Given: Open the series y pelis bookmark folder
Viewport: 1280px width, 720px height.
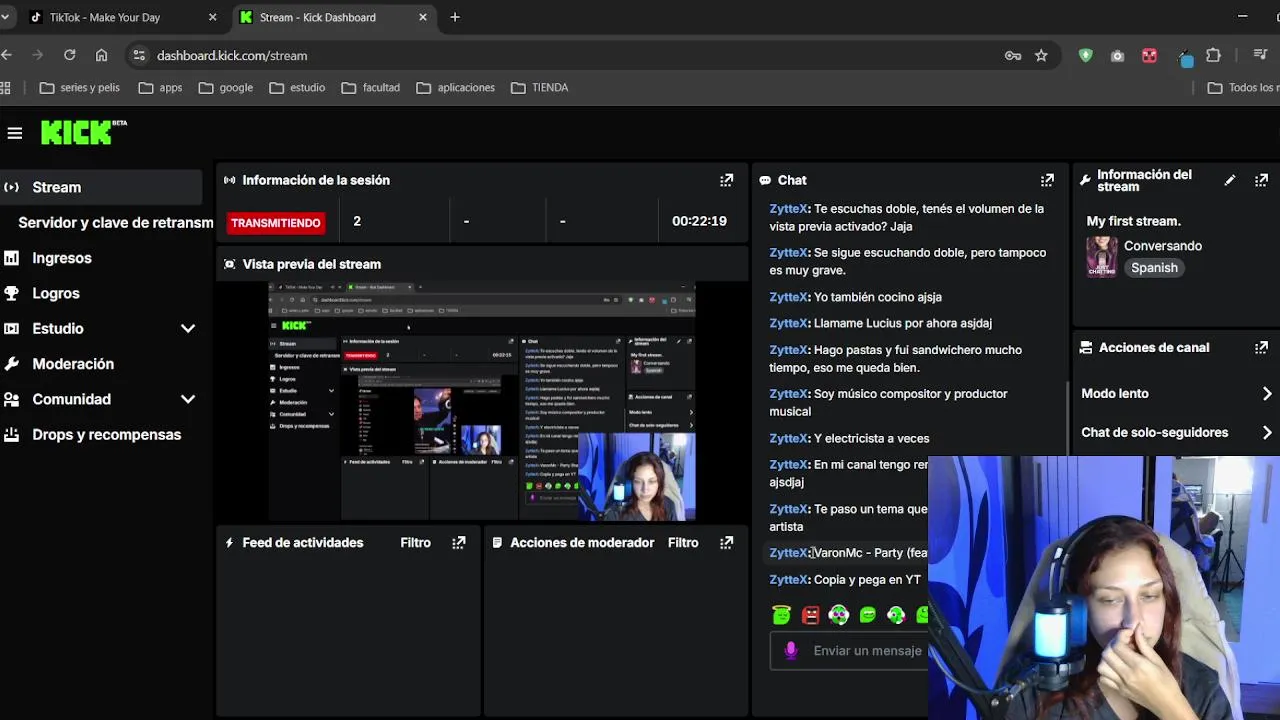Looking at the screenshot, I should click(79, 87).
